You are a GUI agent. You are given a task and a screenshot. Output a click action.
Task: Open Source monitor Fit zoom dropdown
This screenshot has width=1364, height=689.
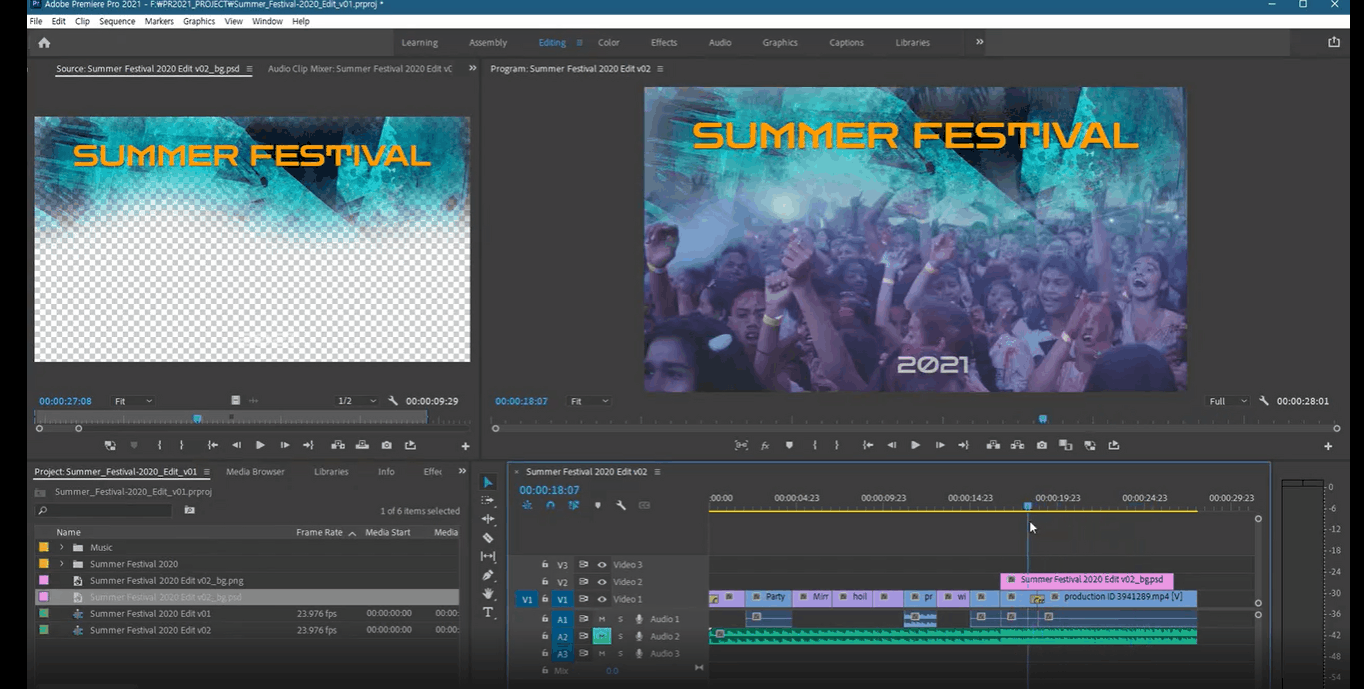click(133, 401)
